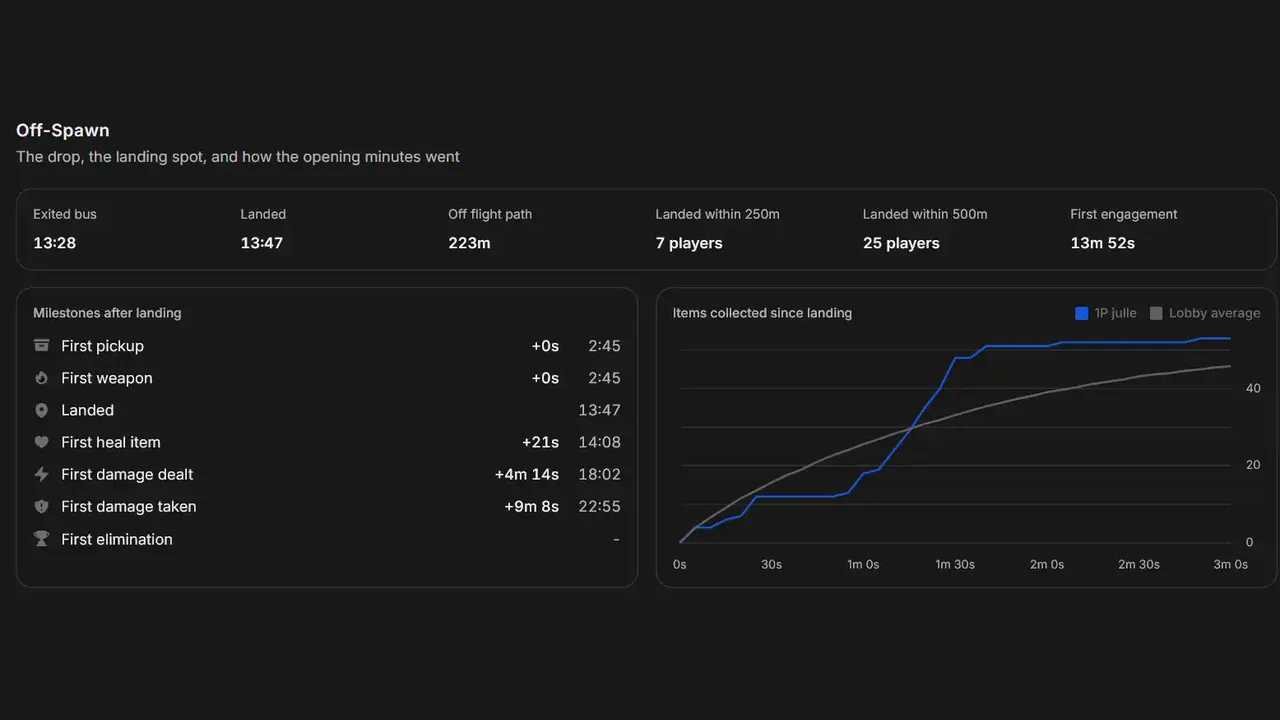
Task: Click the 1m 30s axis label
Action: pos(955,564)
